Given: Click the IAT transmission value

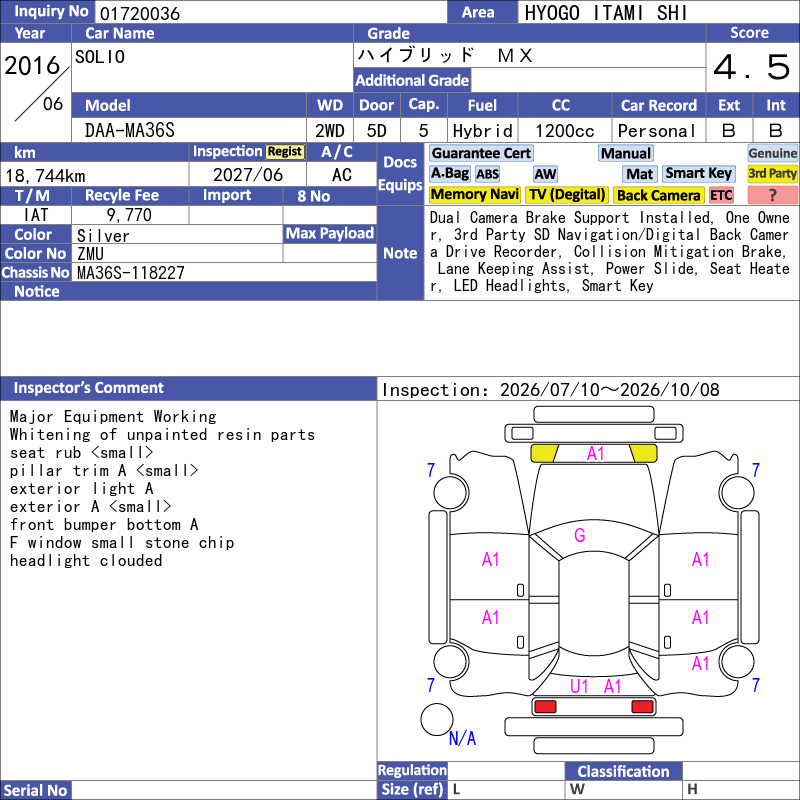Looking at the screenshot, I should pos(36,215).
